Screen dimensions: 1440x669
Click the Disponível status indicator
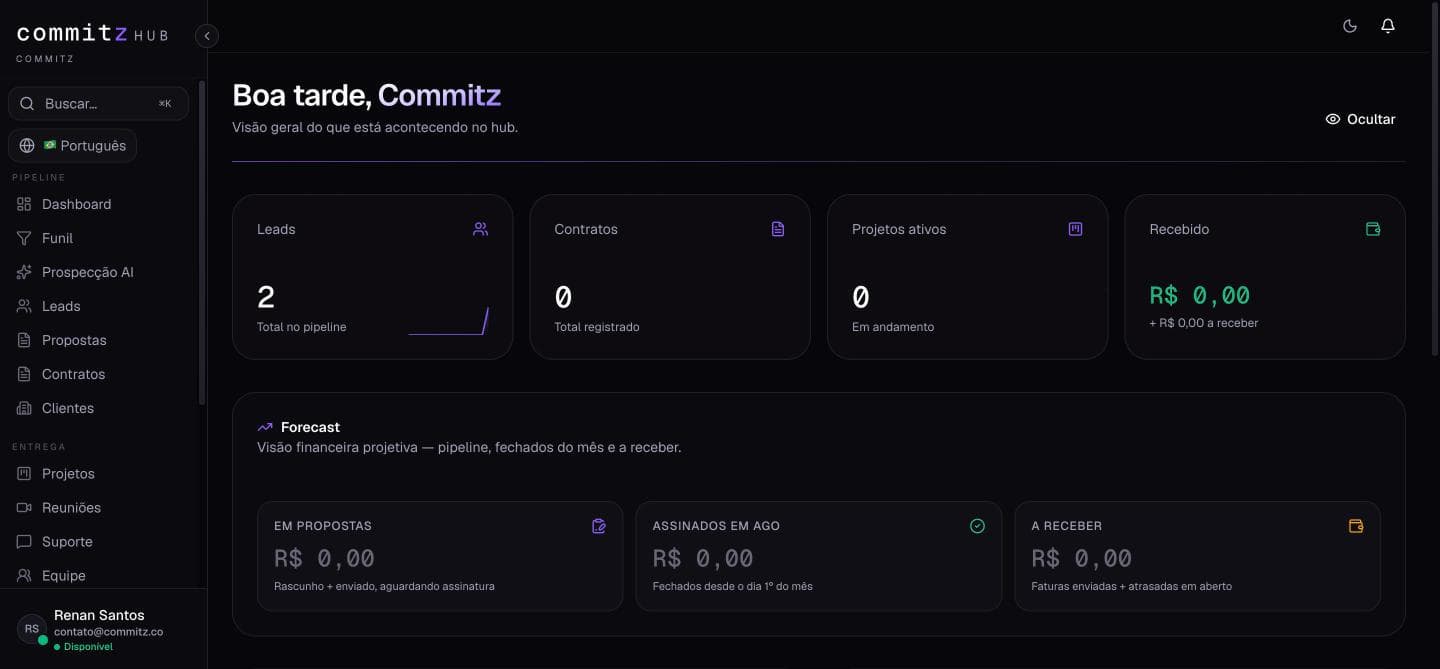84,647
